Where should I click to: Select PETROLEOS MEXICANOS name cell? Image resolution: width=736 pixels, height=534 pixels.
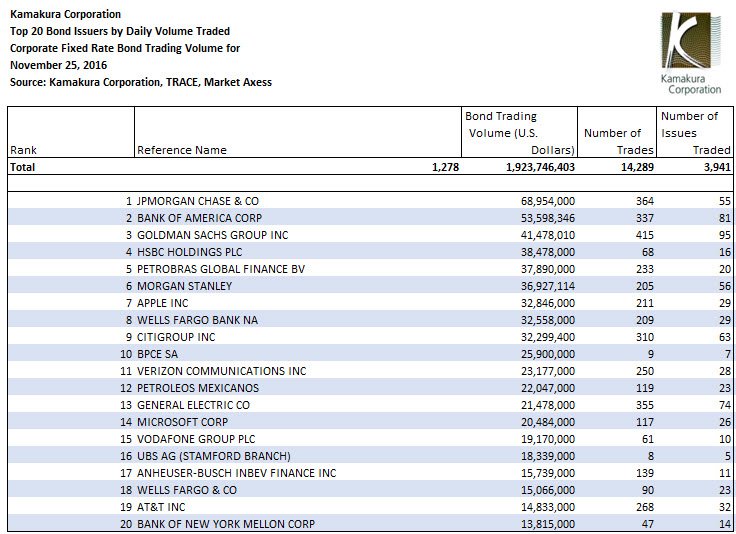click(x=198, y=388)
